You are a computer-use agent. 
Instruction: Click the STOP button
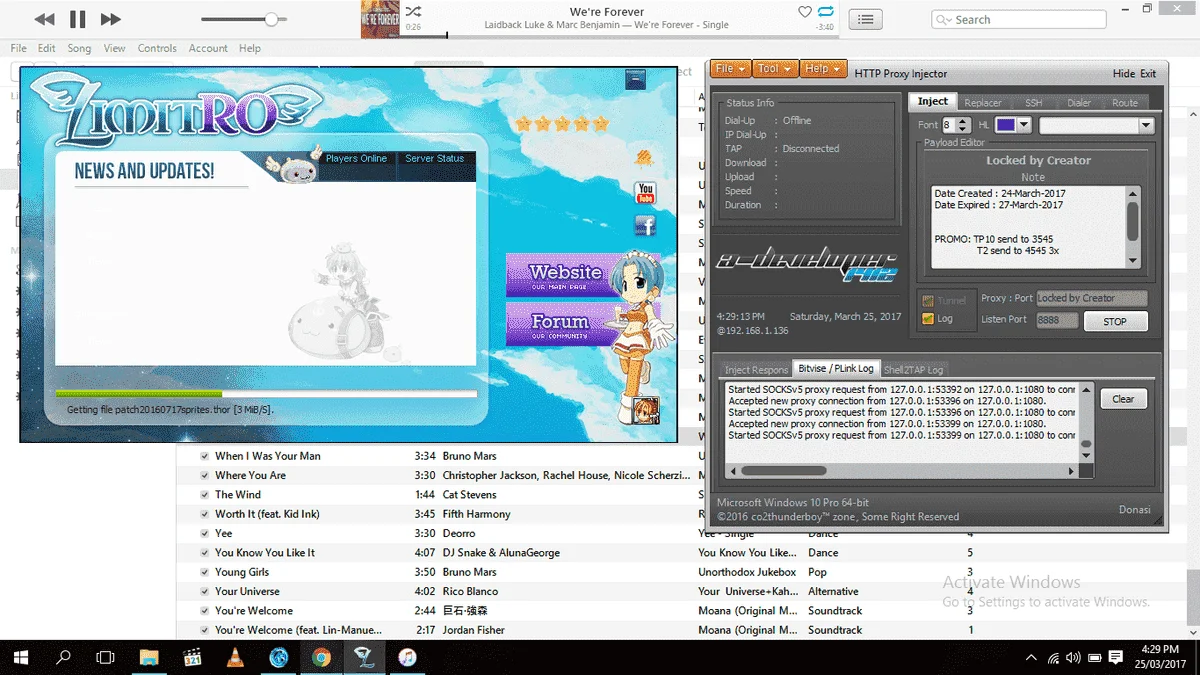click(1115, 321)
